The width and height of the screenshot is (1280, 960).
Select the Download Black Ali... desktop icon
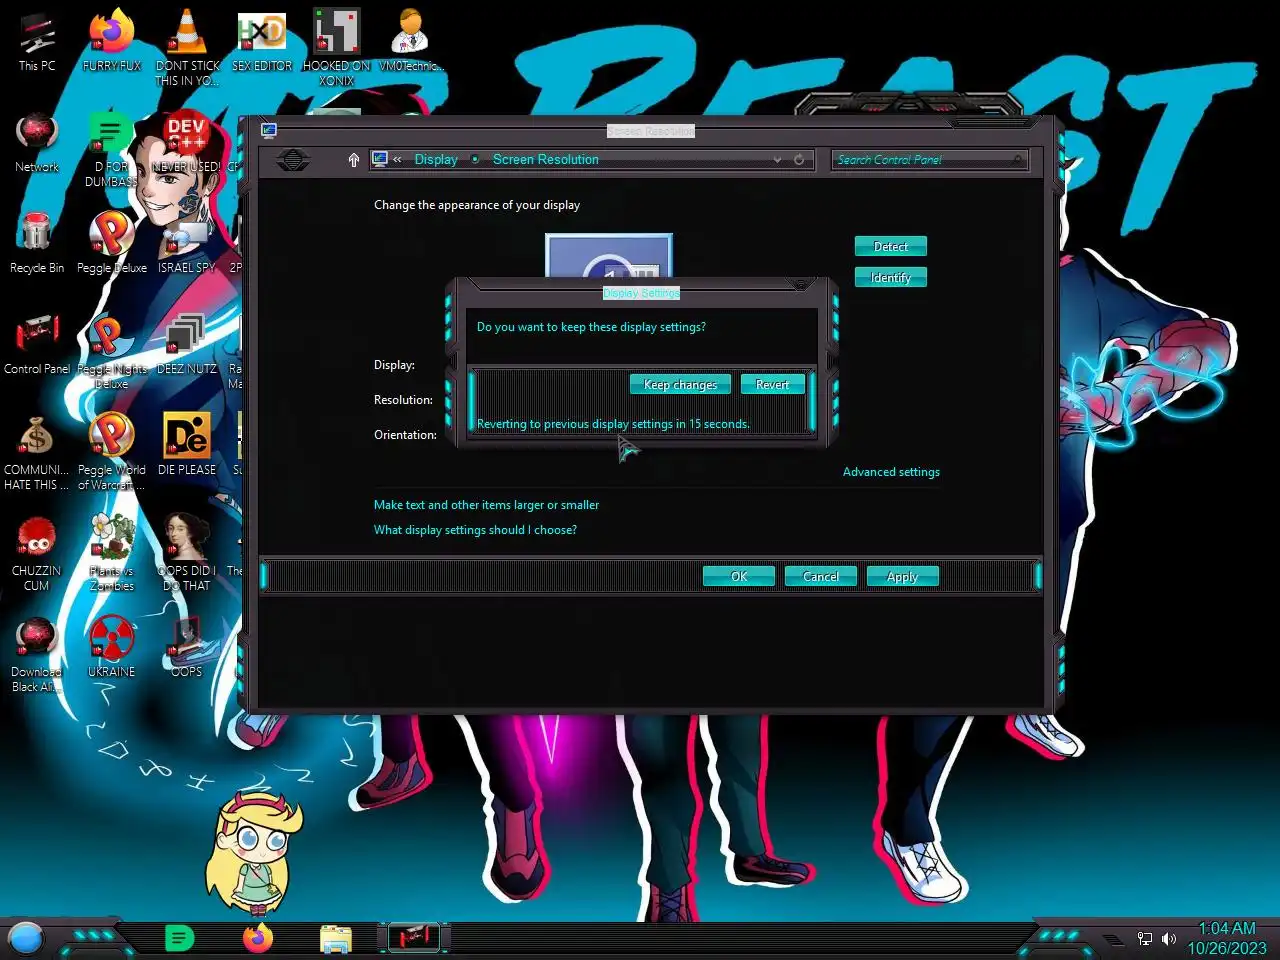tap(37, 655)
